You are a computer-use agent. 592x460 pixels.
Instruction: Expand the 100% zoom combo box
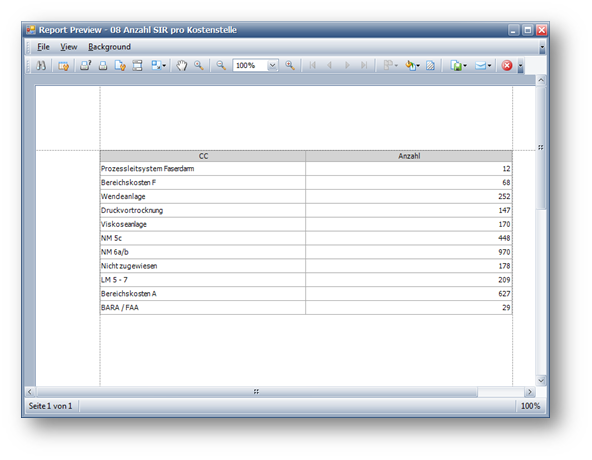(273, 66)
